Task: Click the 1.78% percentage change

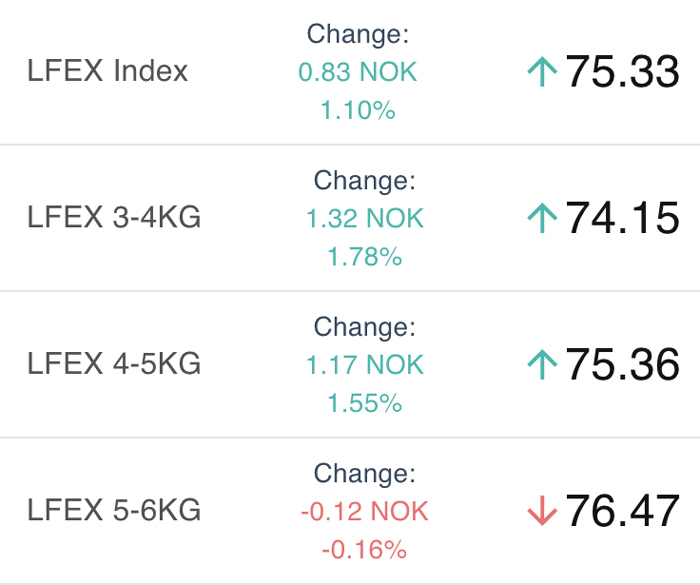Action: click(x=365, y=257)
